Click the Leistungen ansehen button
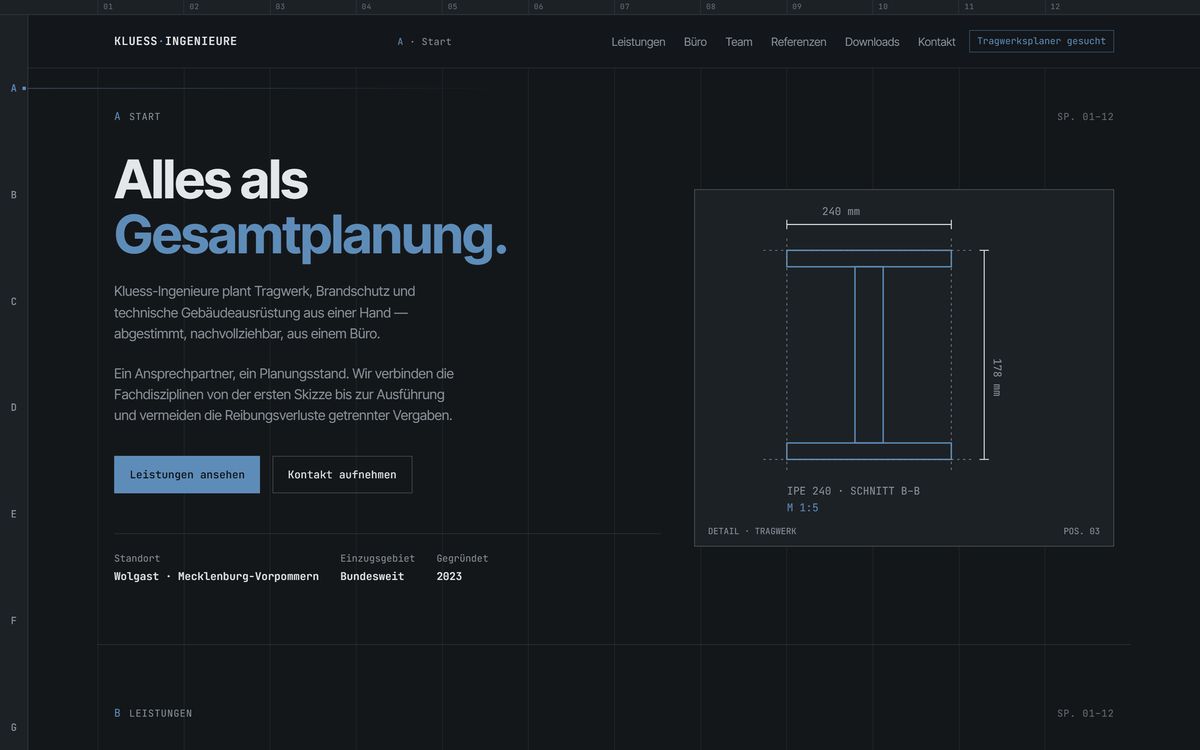 [x=187, y=475]
